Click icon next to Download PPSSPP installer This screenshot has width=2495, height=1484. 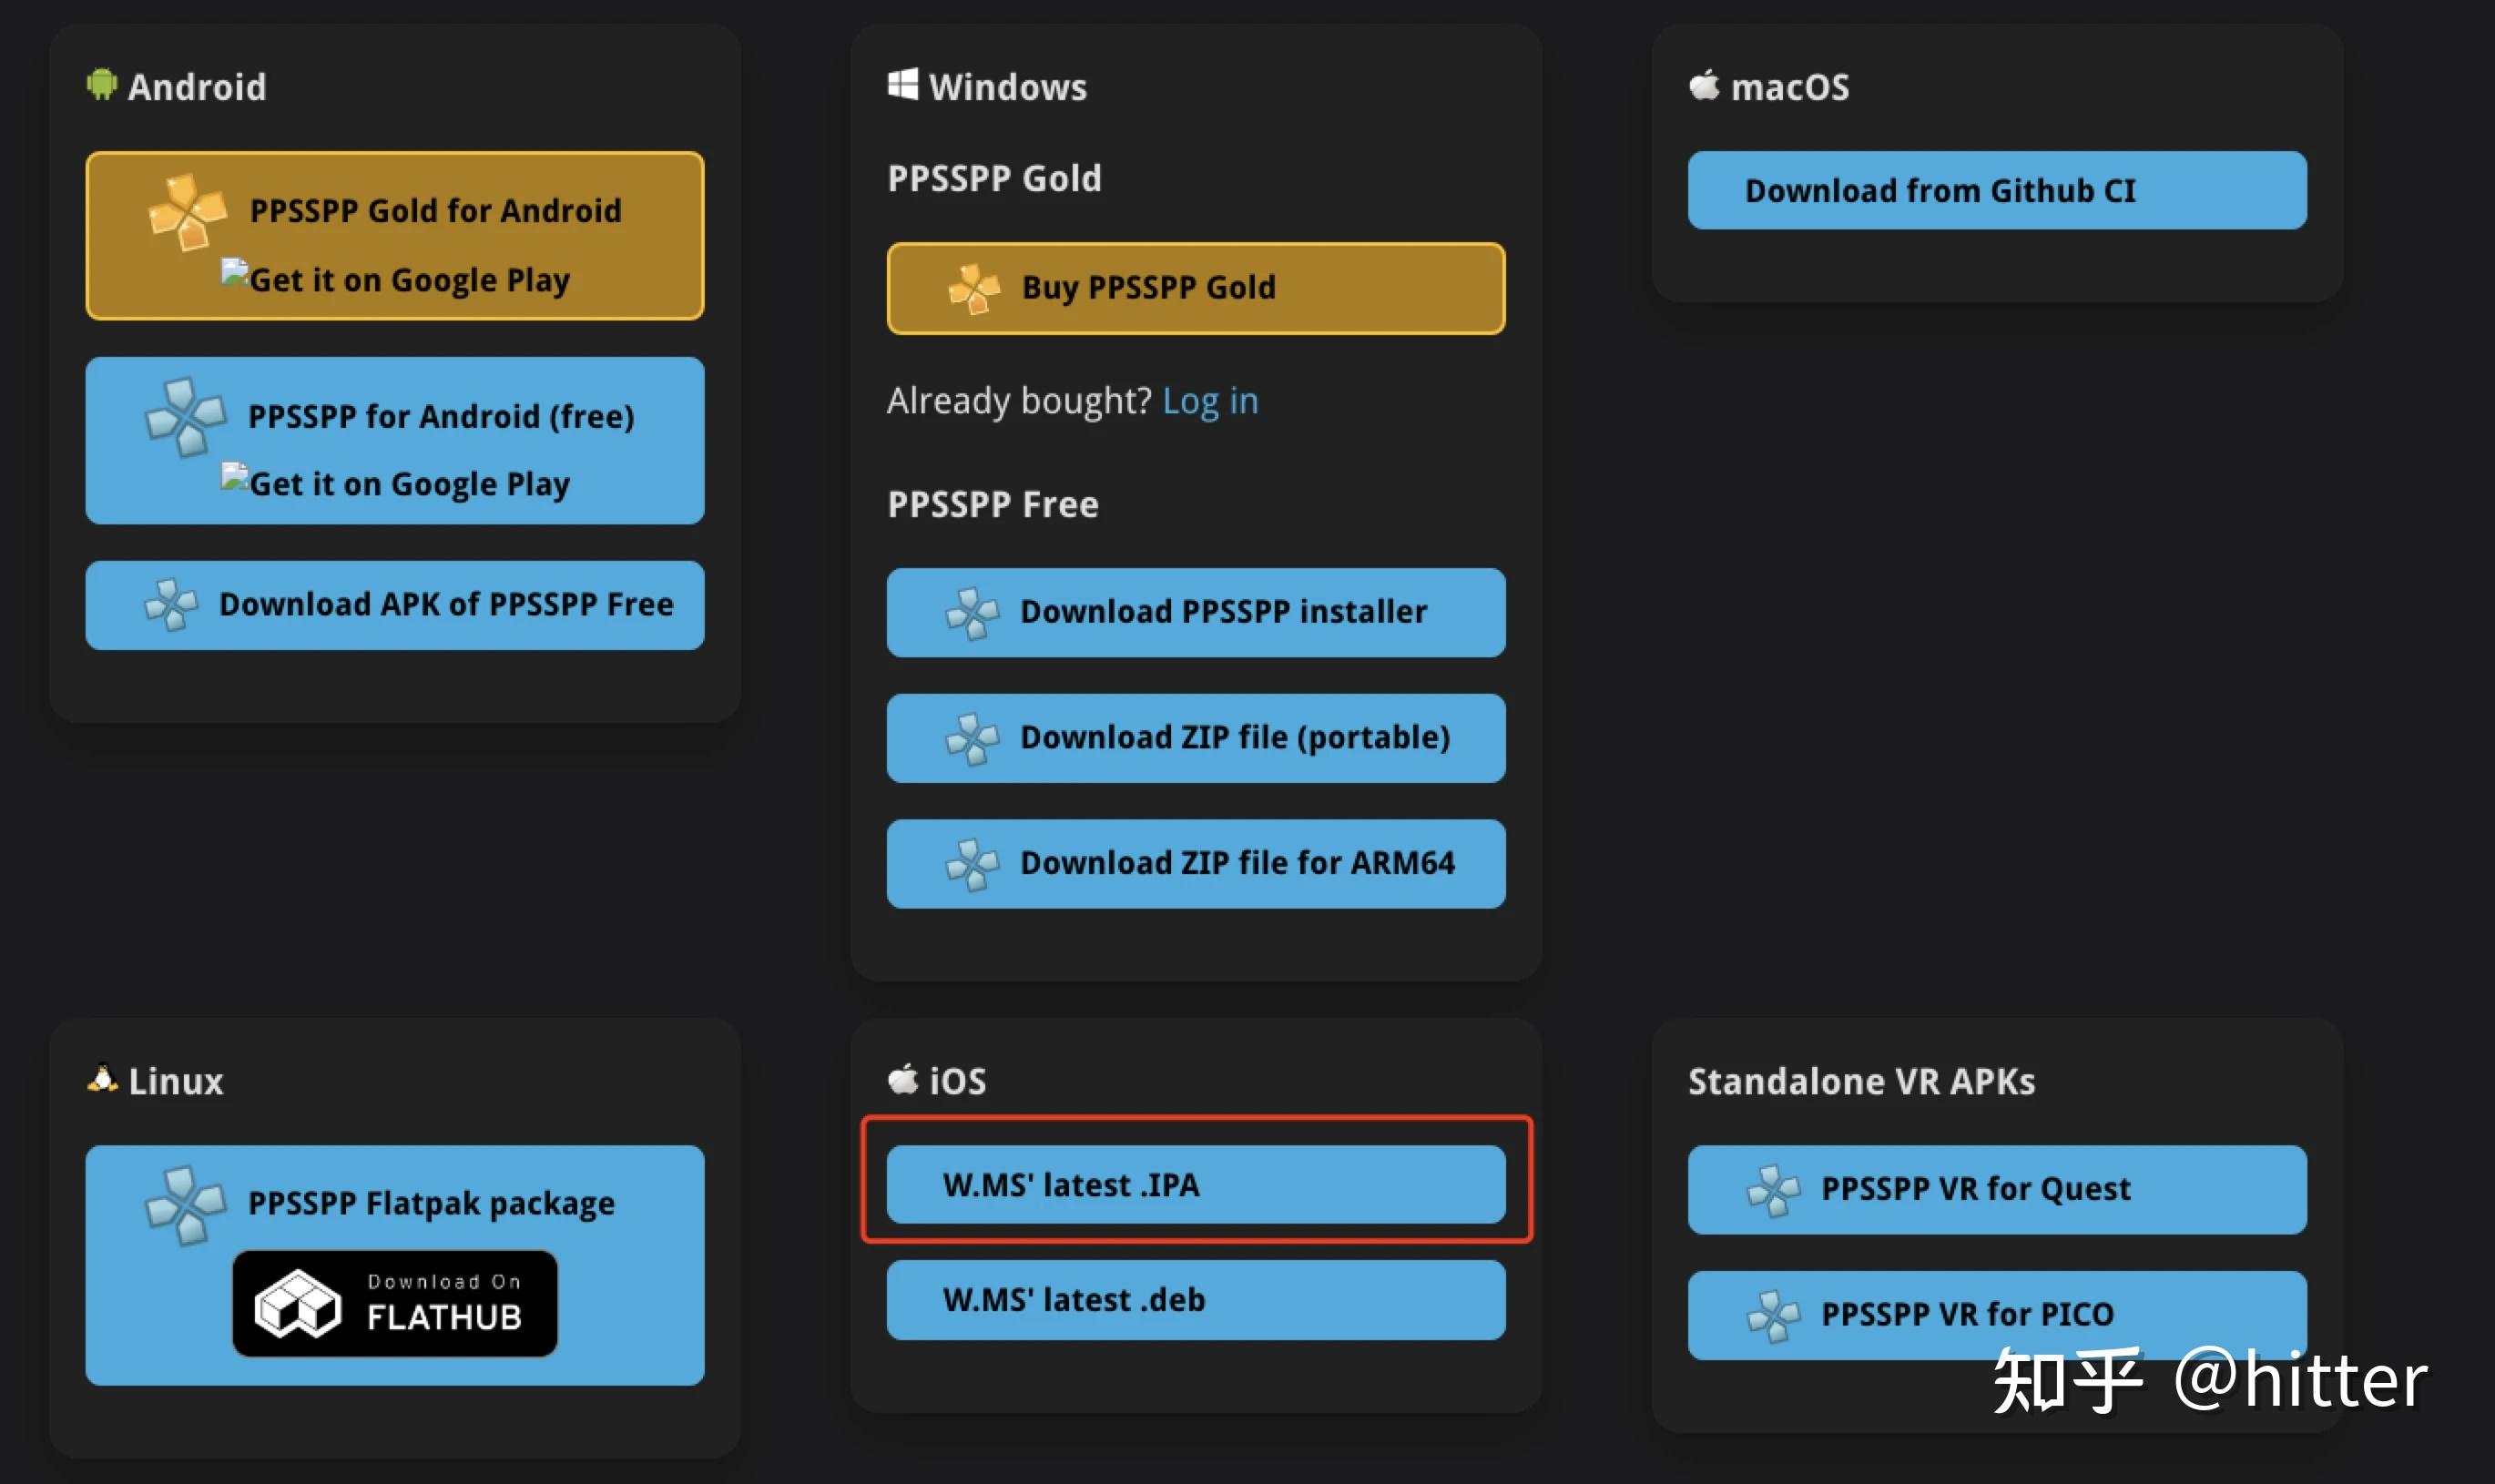[x=972, y=613]
